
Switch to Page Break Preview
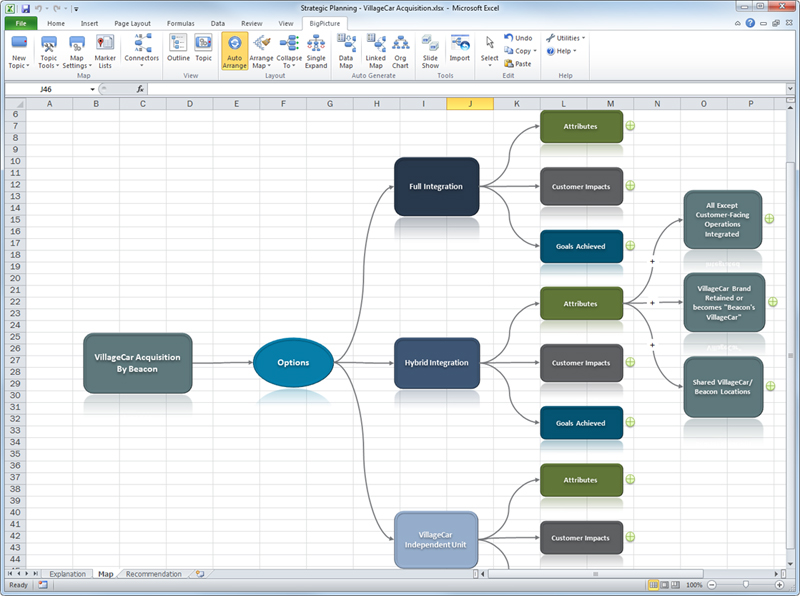click(x=676, y=585)
